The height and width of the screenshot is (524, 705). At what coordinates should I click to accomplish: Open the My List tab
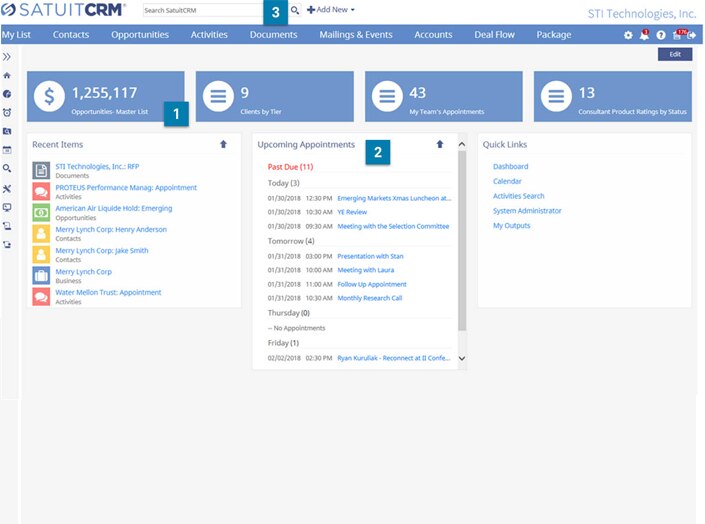[16, 35]
